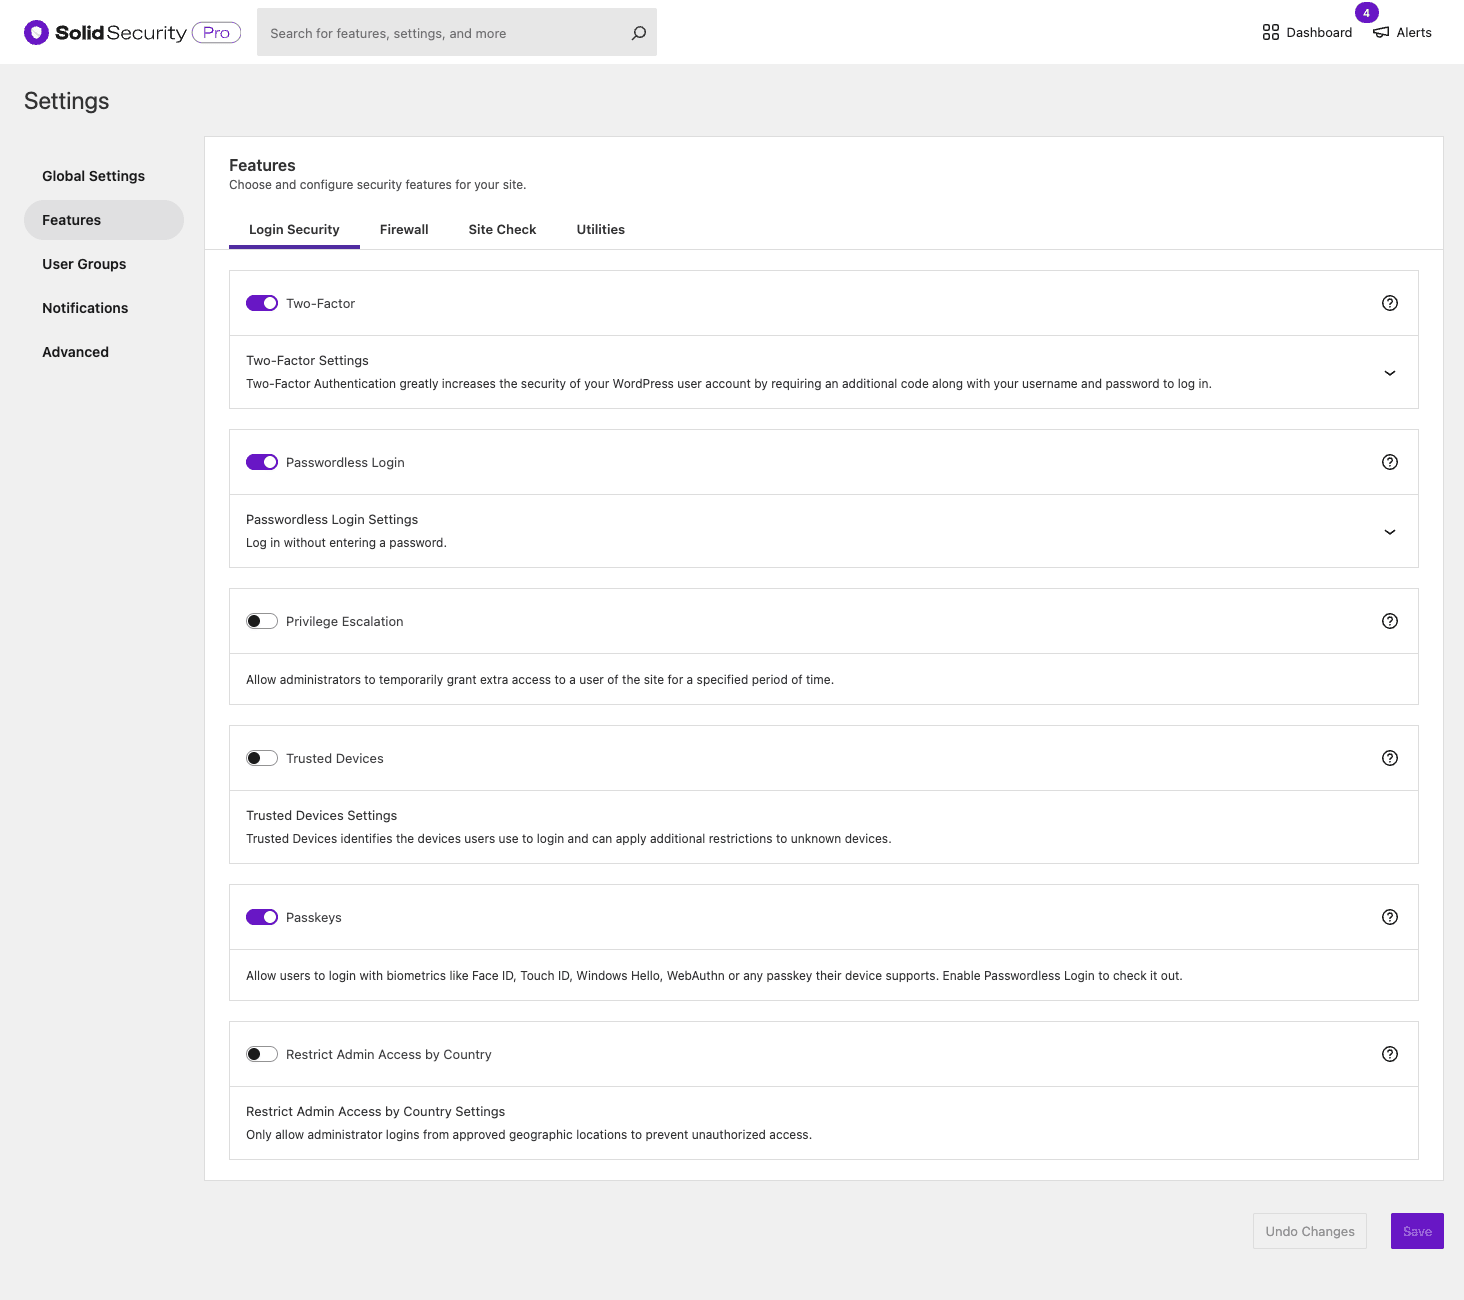Click the Dashboard grid icon
Screen dimensions: 1464x1300
tap(1271, 33)
